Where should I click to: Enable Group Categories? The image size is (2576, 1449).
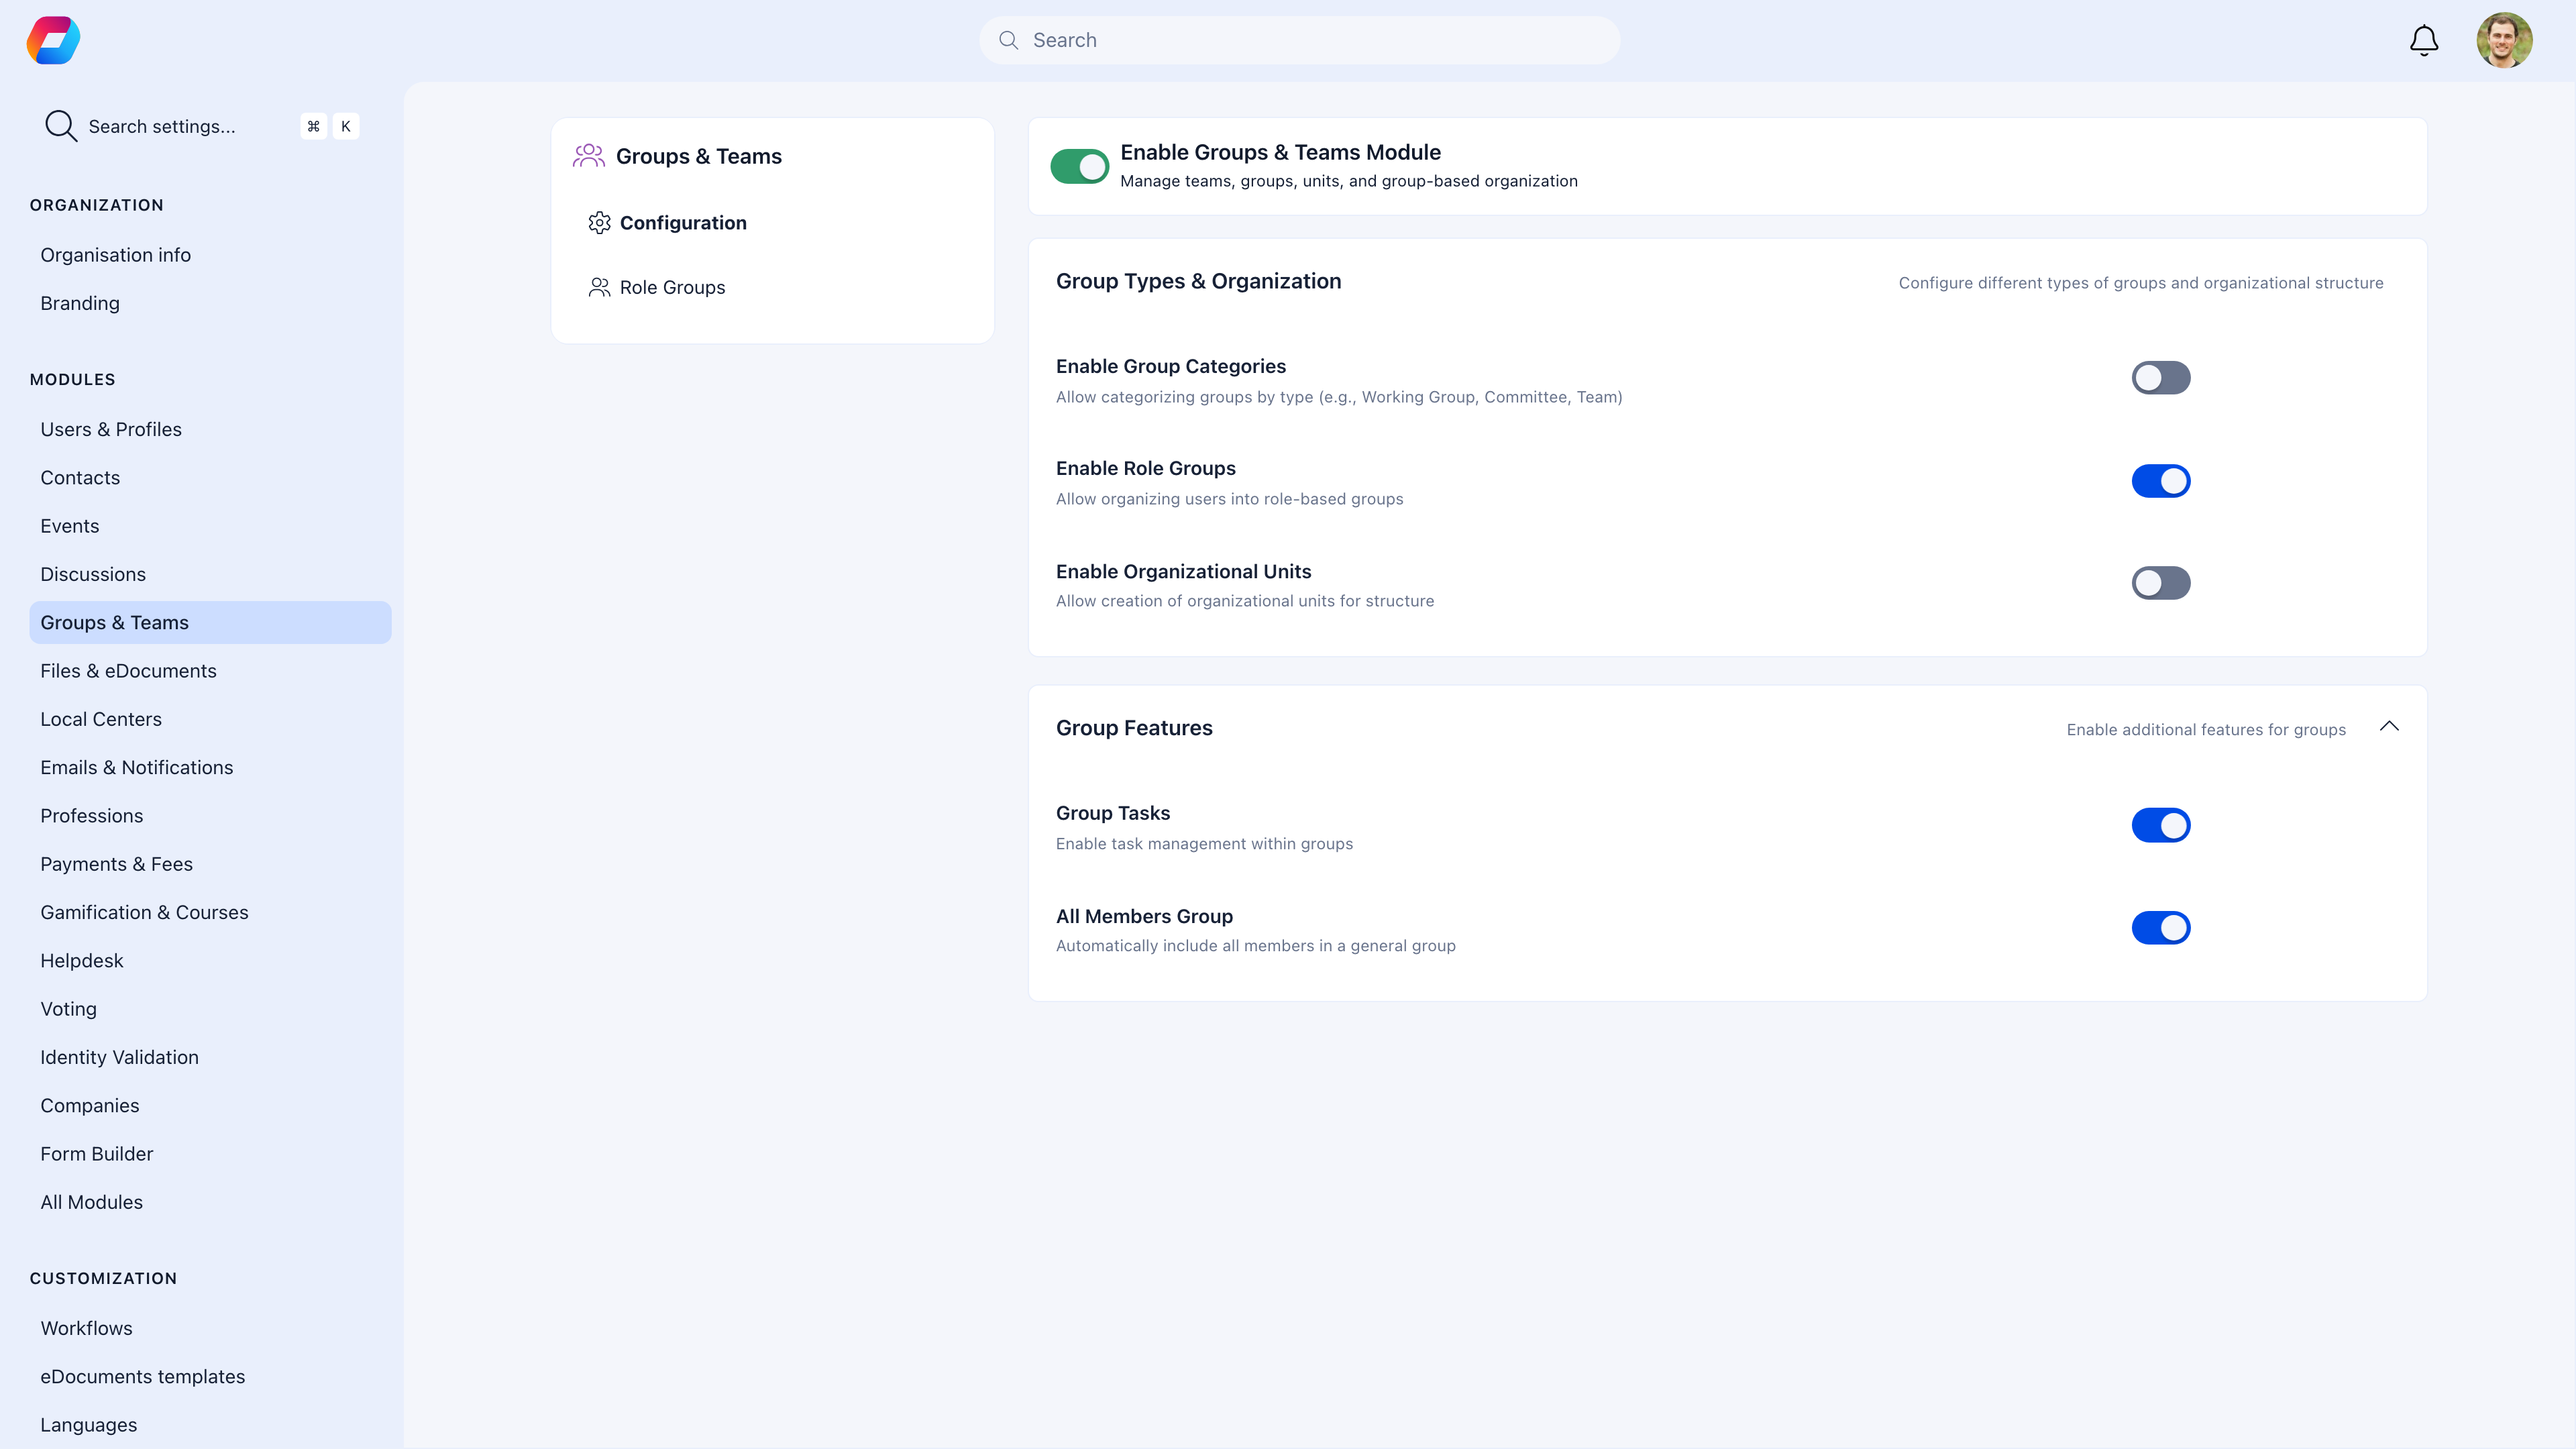click(x=2161, y=378)
